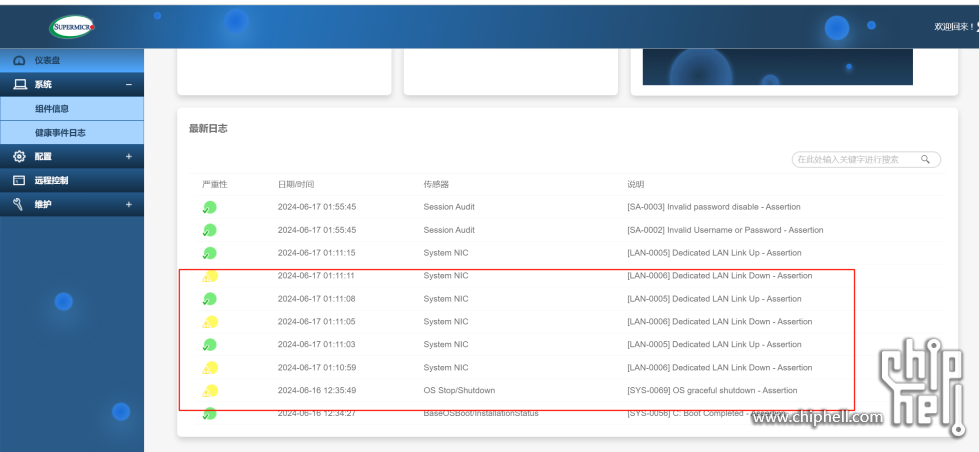979x452 pixels.
Task: Click timestamp 2024-06-17 01:11:11
Action: [317, 275]
